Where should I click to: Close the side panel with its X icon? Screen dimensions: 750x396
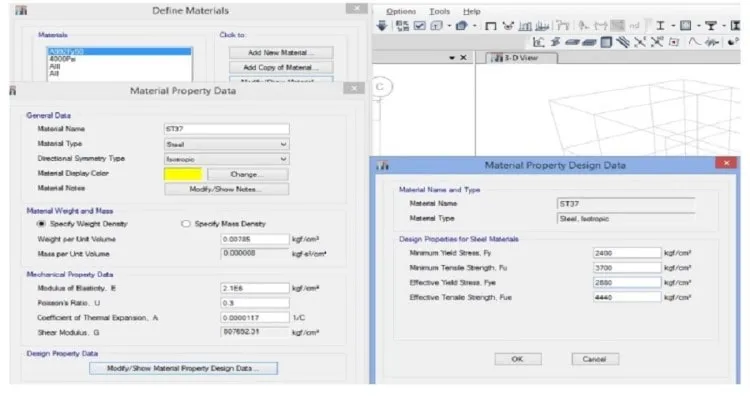pyautogui.click(x=463, y=57)
